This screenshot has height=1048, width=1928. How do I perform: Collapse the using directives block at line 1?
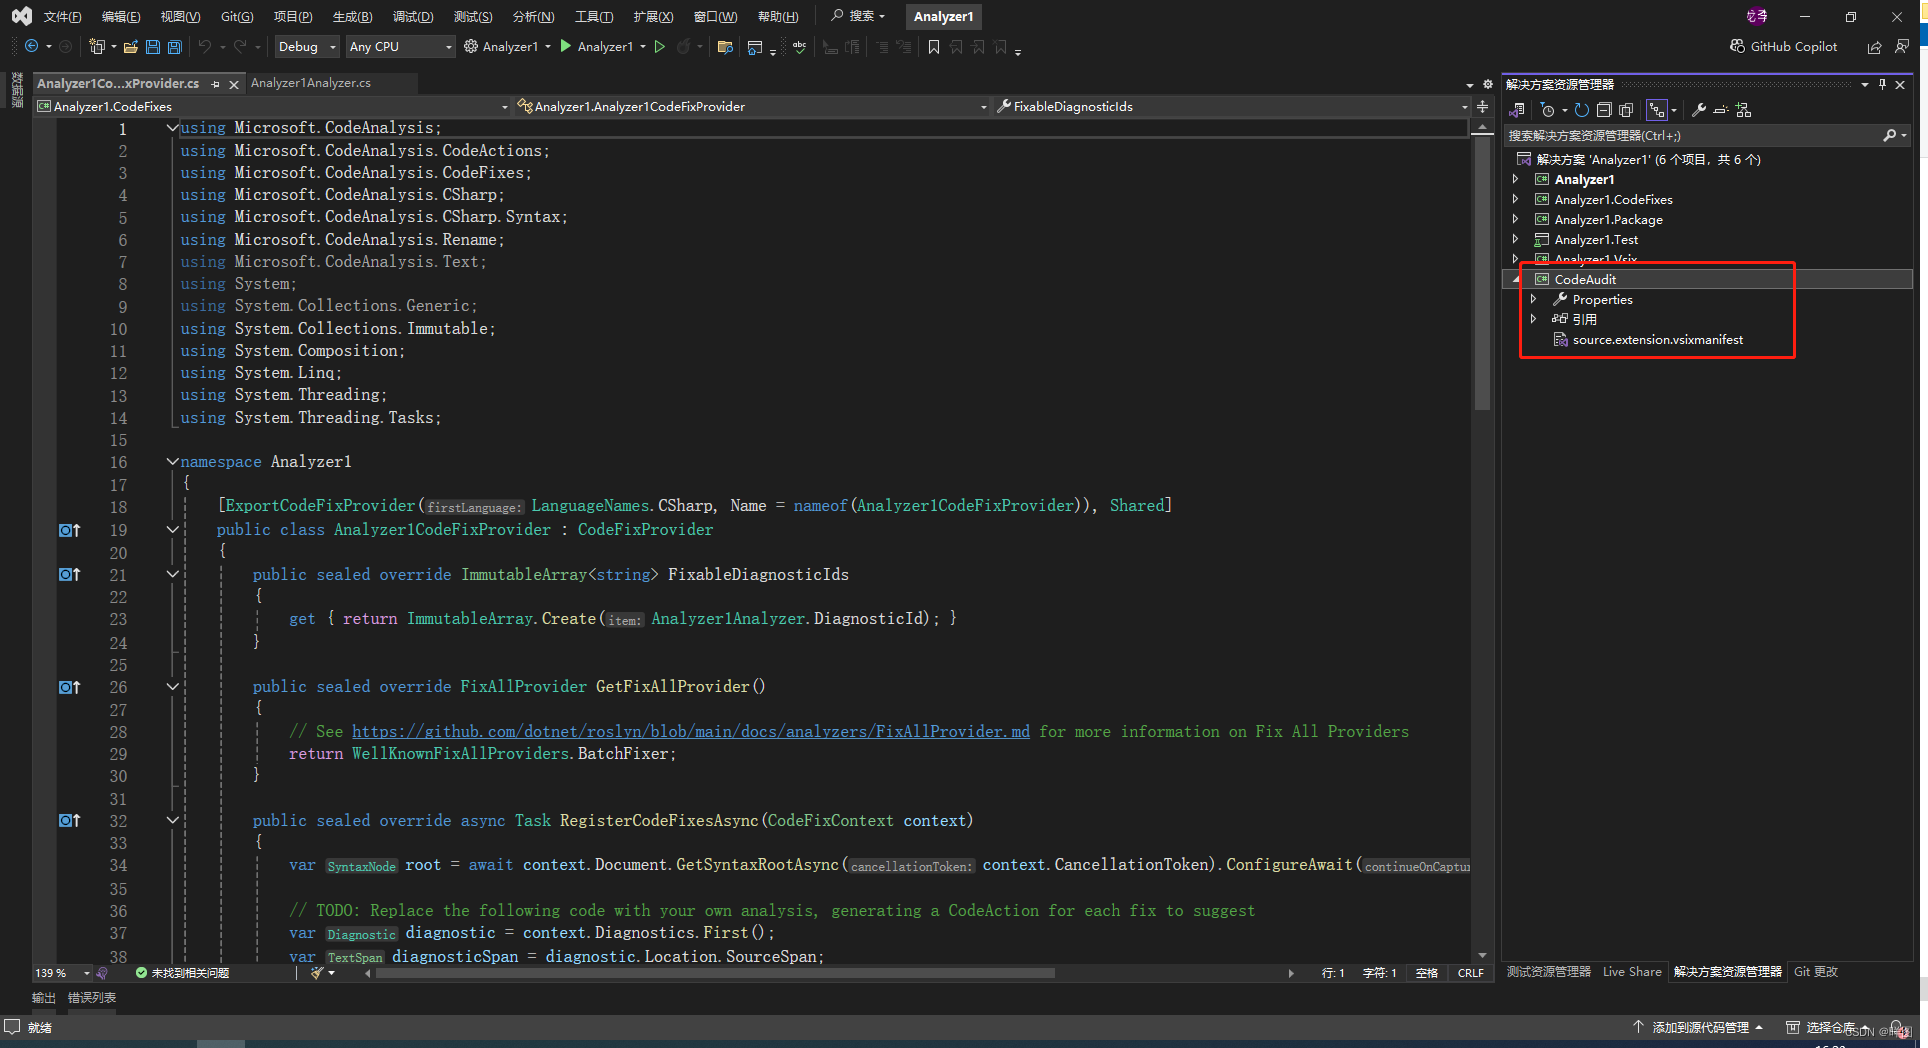(x=172, y=128)
